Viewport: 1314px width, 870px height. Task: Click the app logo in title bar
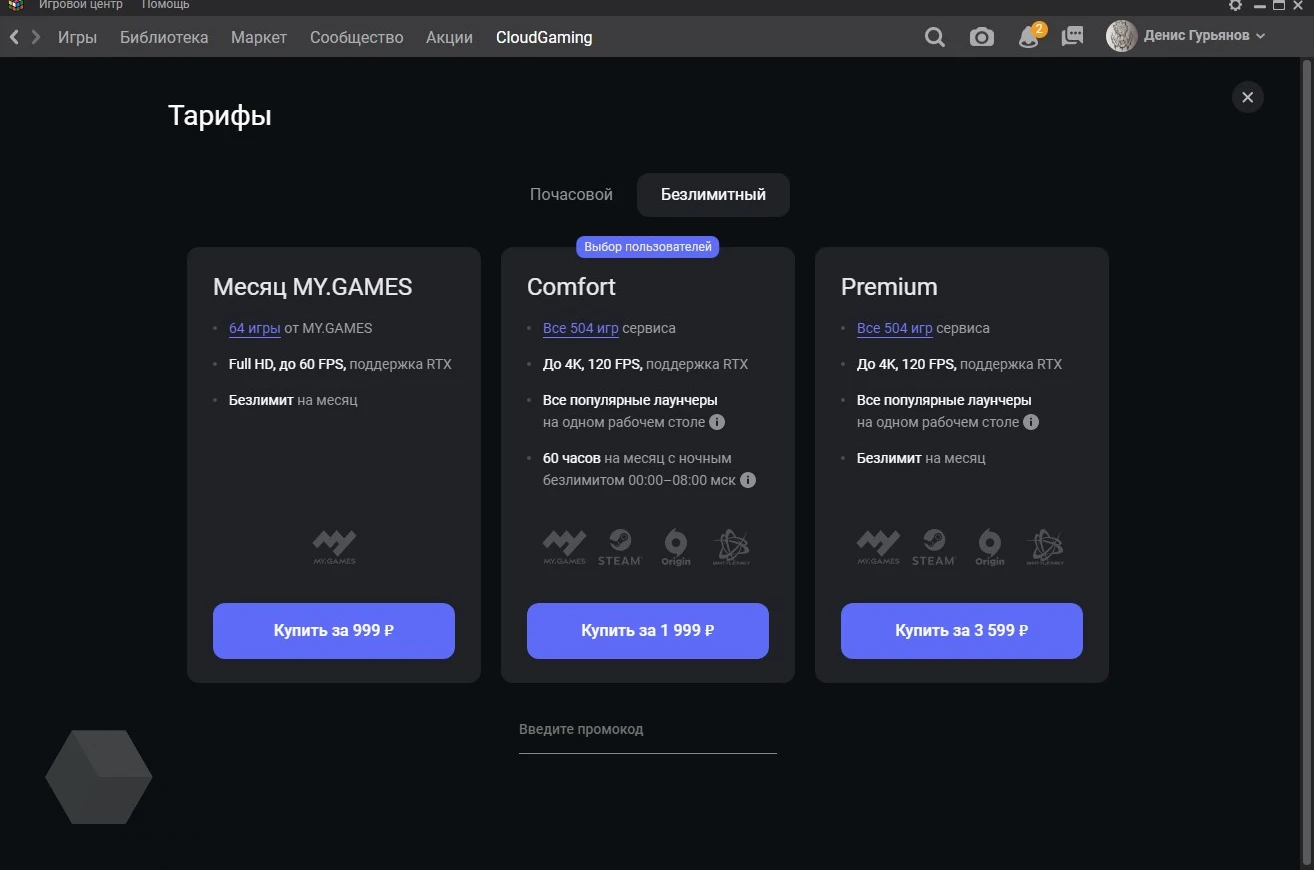click(x=14, y=5)
